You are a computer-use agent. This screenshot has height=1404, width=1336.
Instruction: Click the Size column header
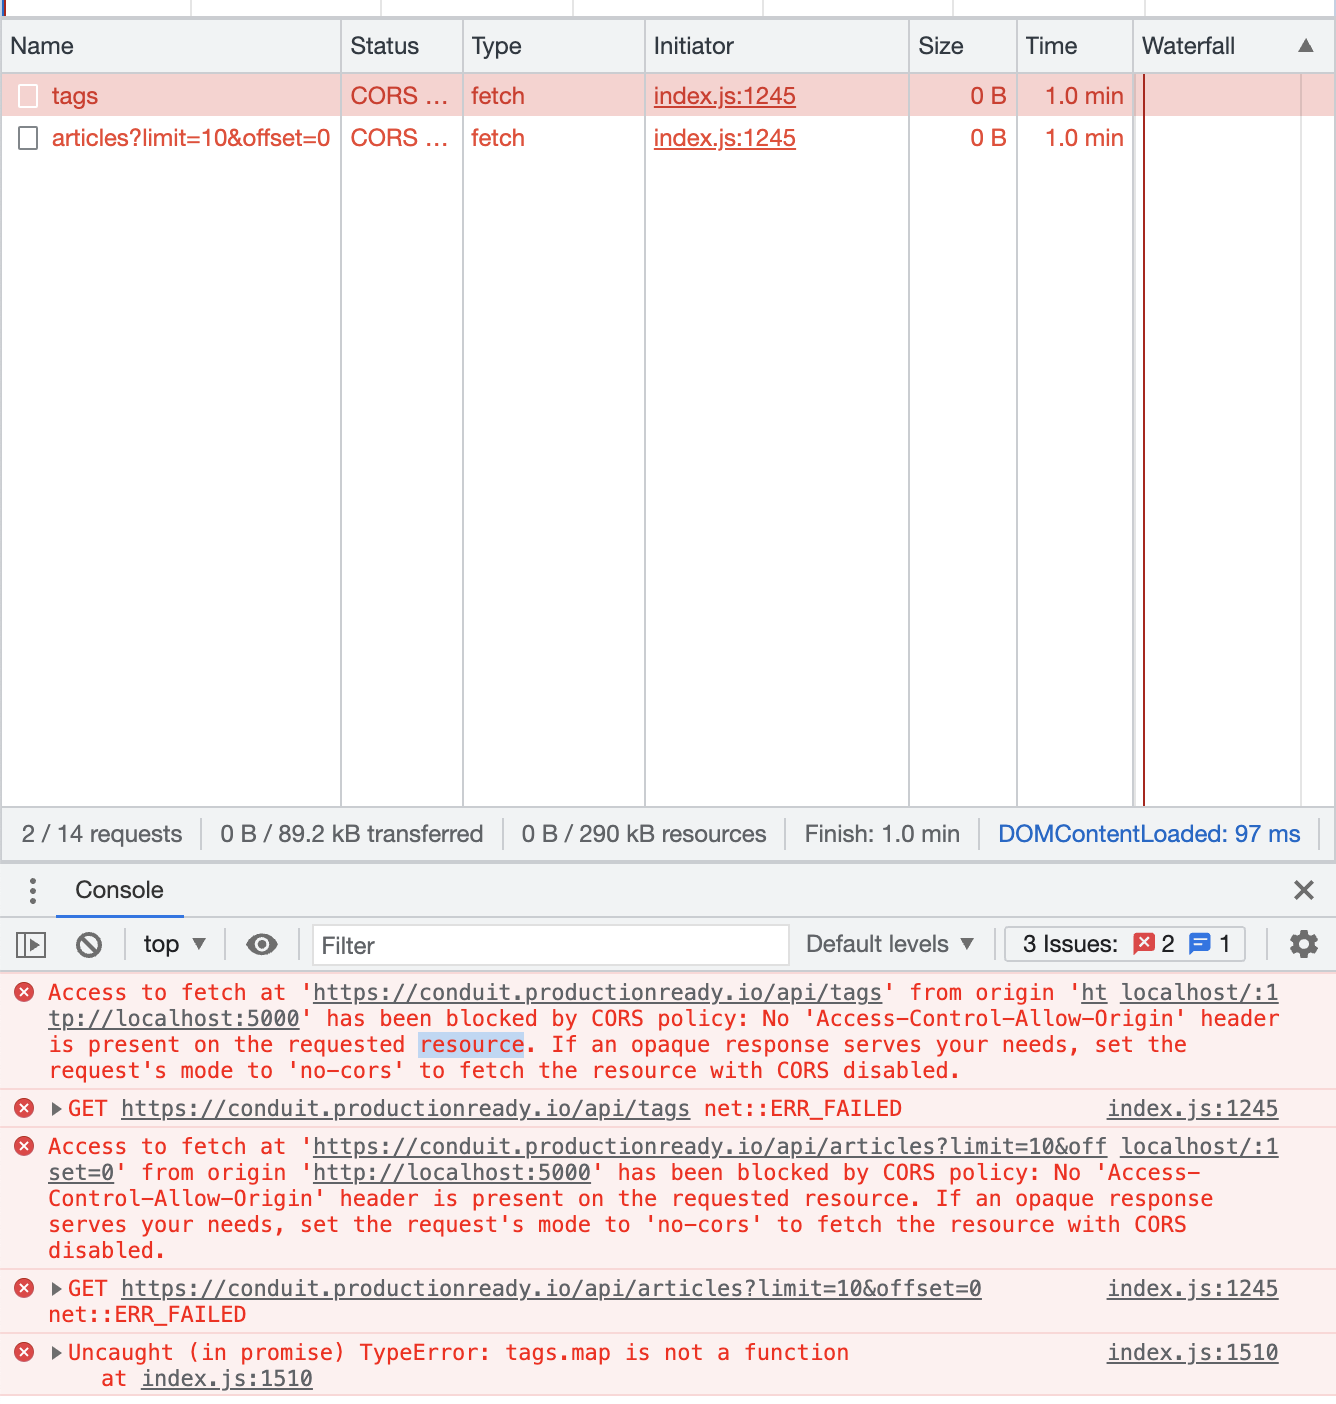(x=940, y=45)
